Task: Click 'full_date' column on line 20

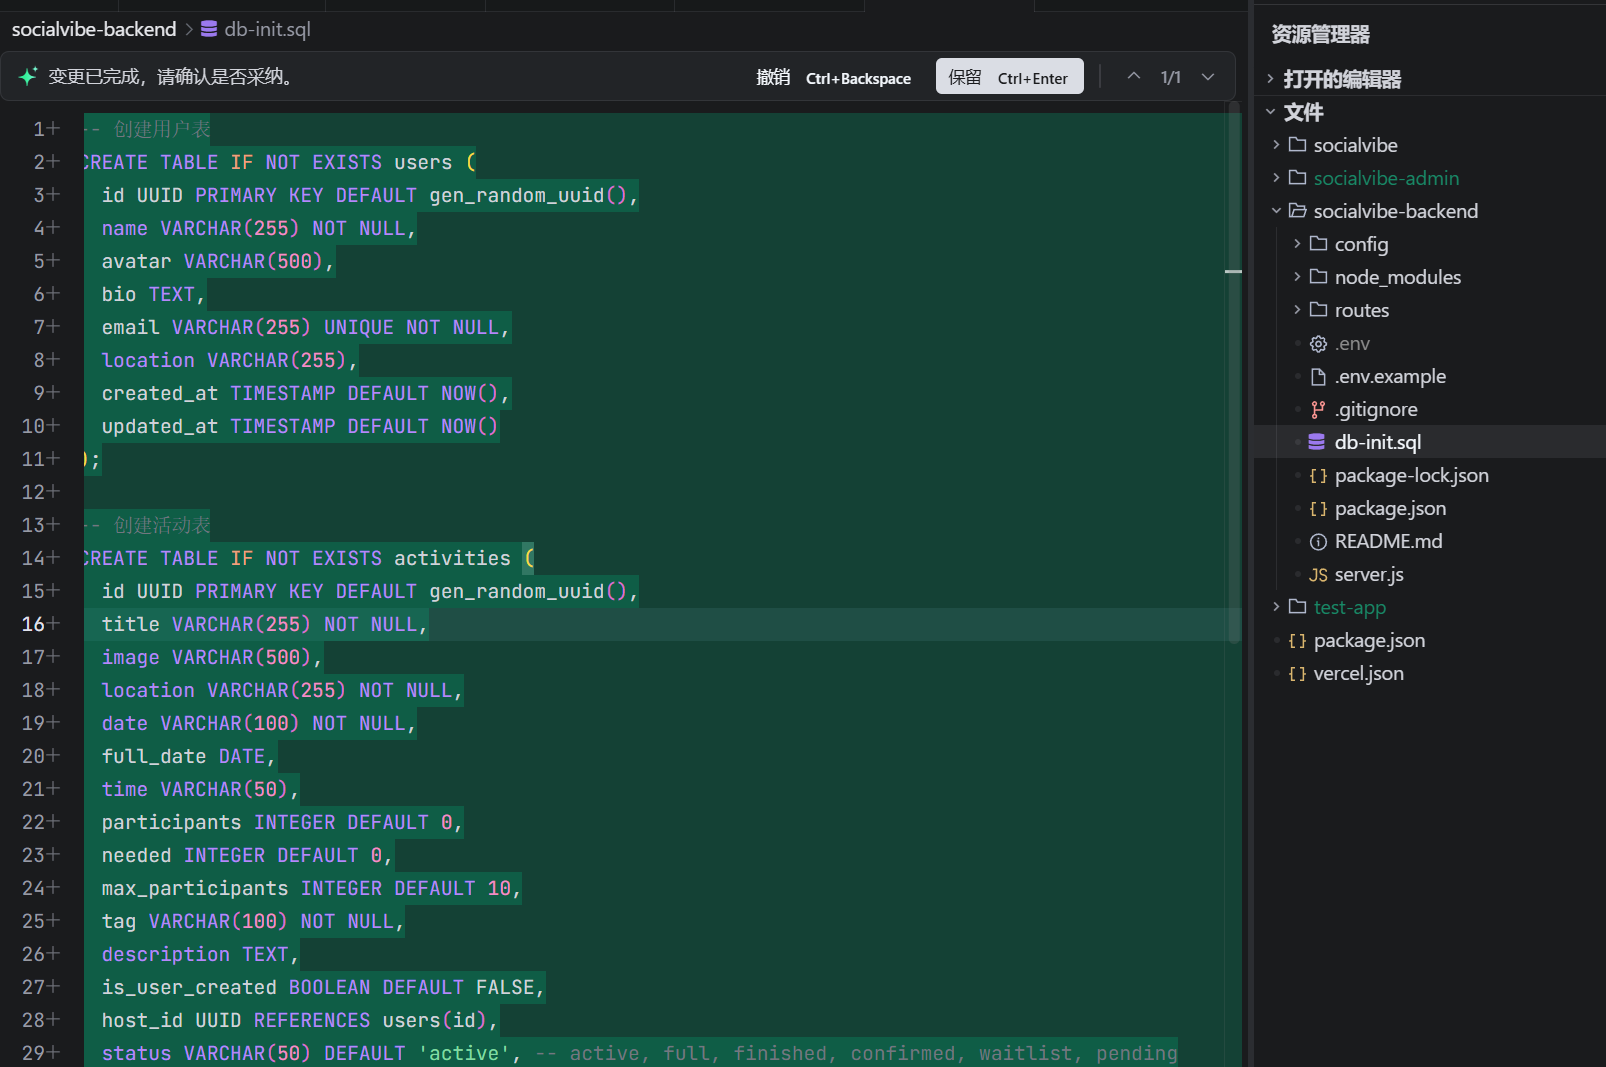Action: point(154,756)
